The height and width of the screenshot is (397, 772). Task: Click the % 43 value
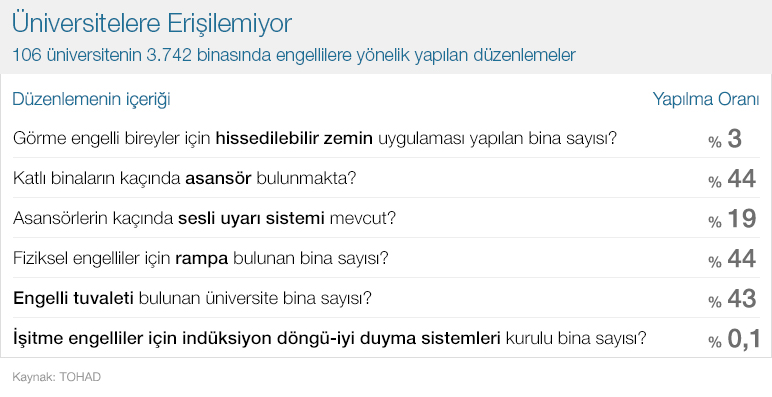[x=732, y=298]
